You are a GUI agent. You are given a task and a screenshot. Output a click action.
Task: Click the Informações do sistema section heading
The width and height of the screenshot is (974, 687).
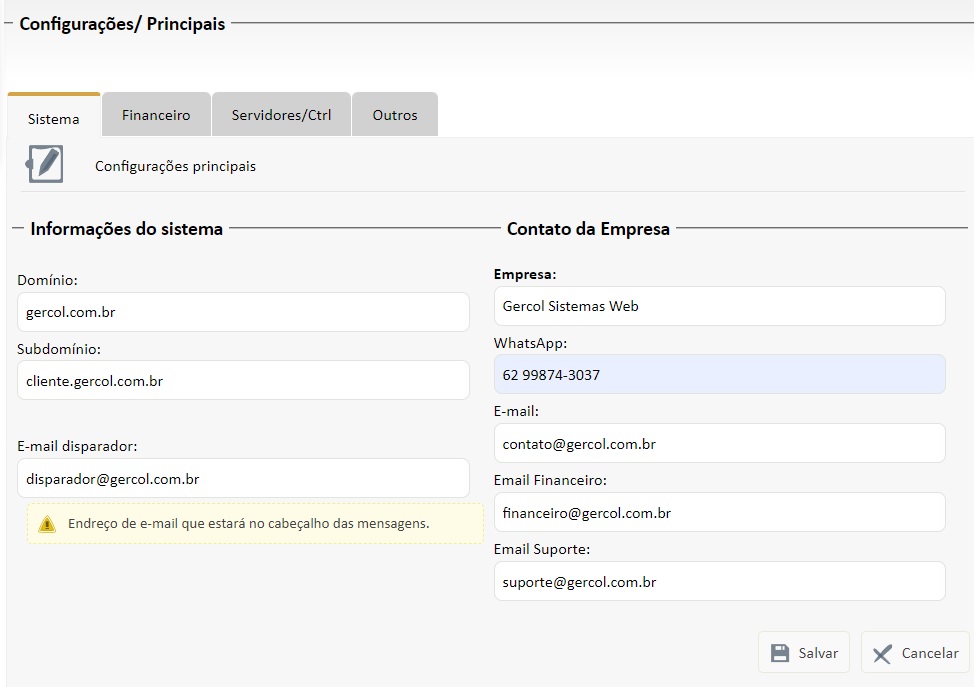(127, 229)
